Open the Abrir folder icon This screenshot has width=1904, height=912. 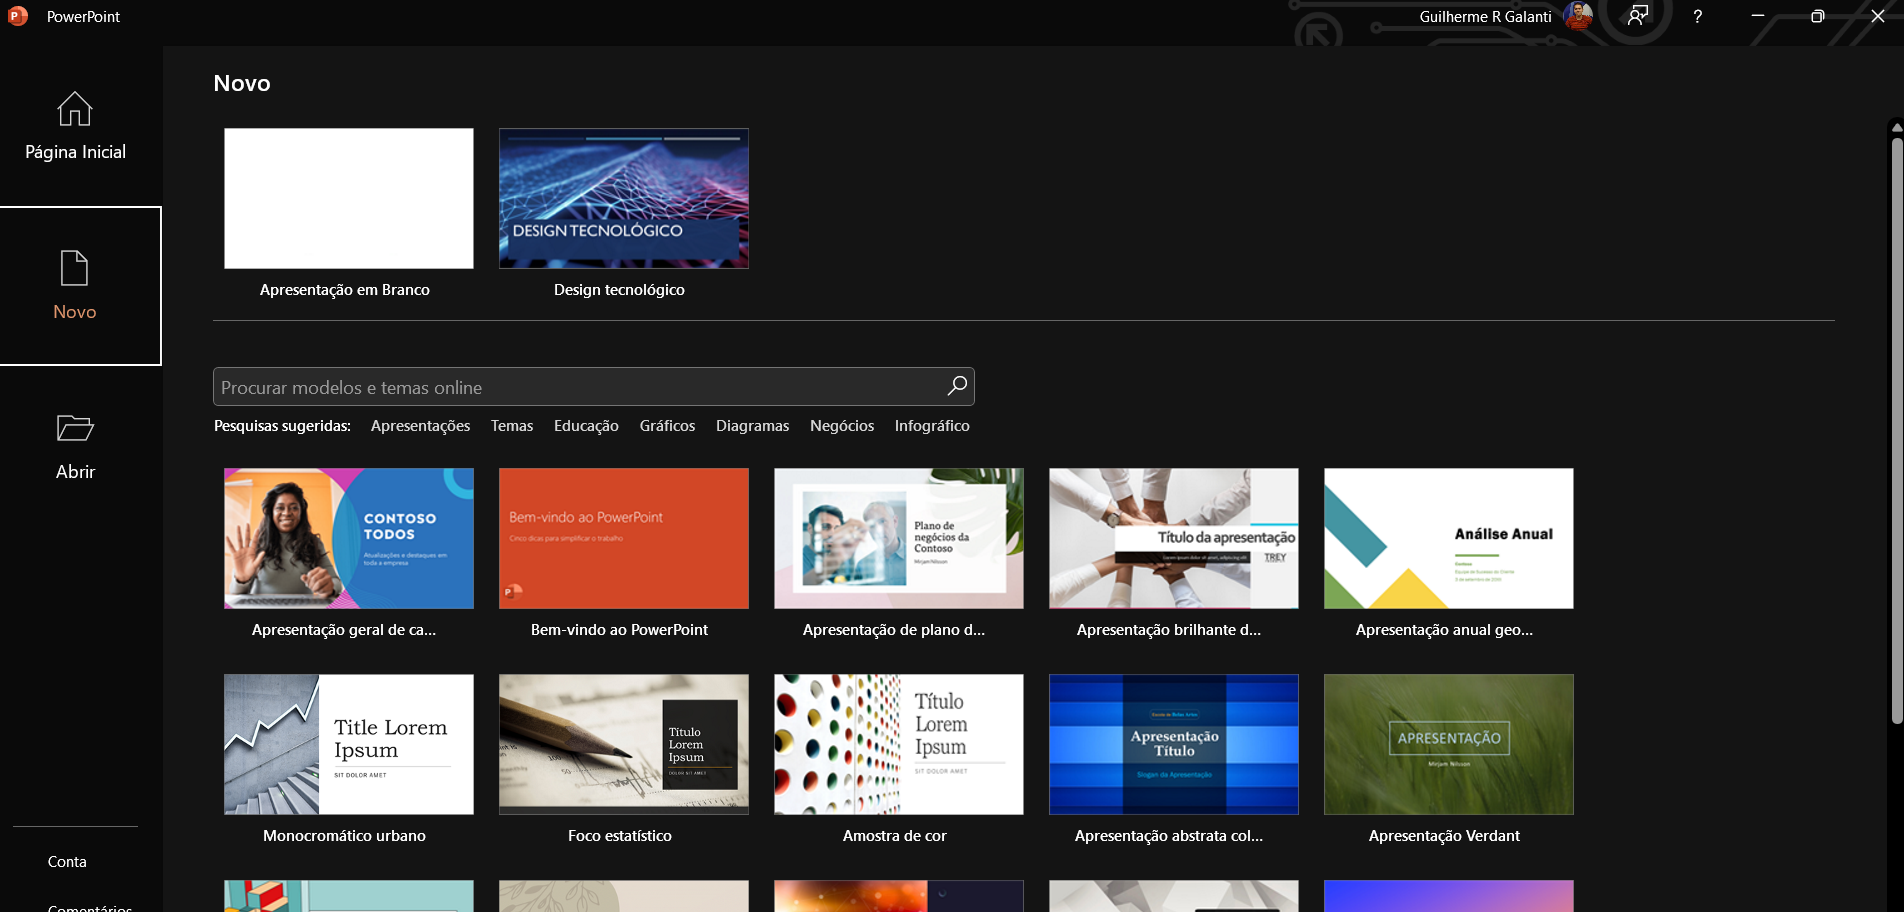tap(75, 428)
